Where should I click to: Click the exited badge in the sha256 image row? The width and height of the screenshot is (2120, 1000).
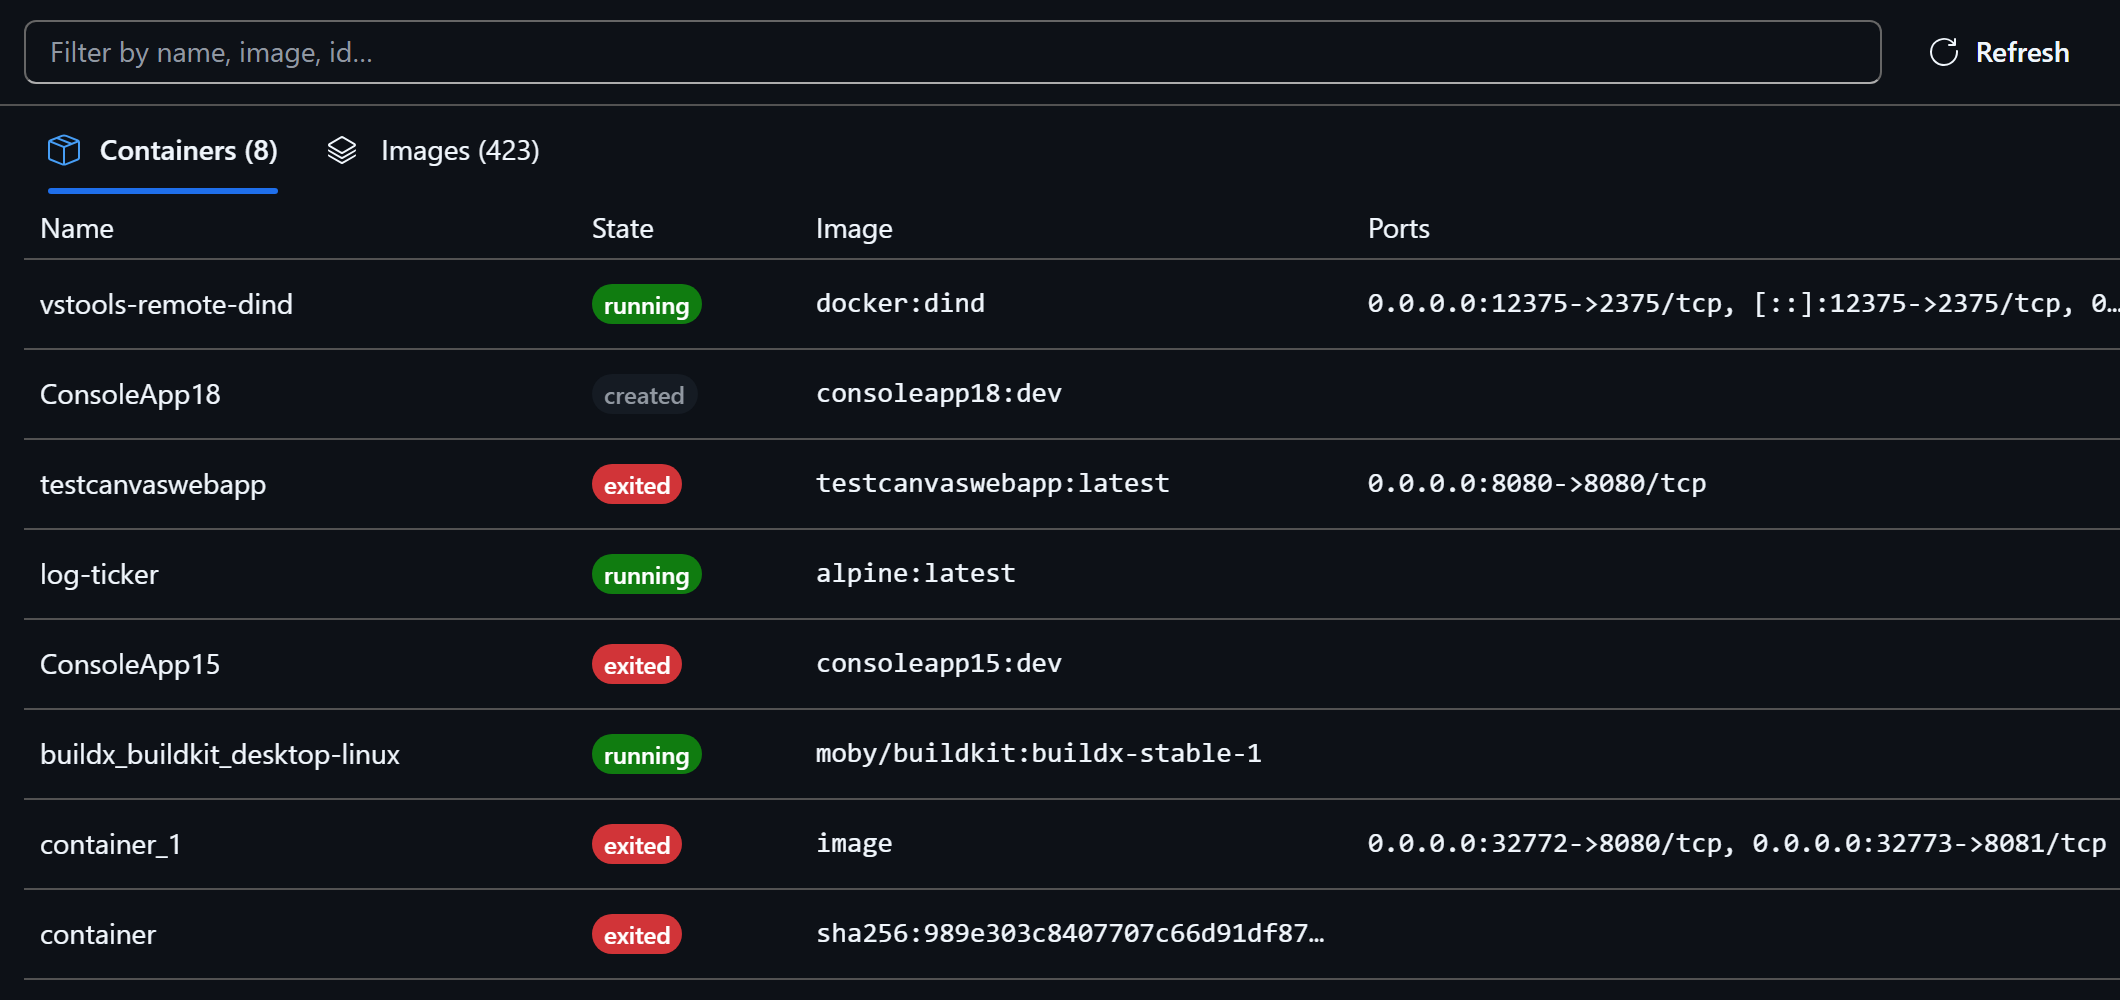pyautogui.click(x=636, y=934)
